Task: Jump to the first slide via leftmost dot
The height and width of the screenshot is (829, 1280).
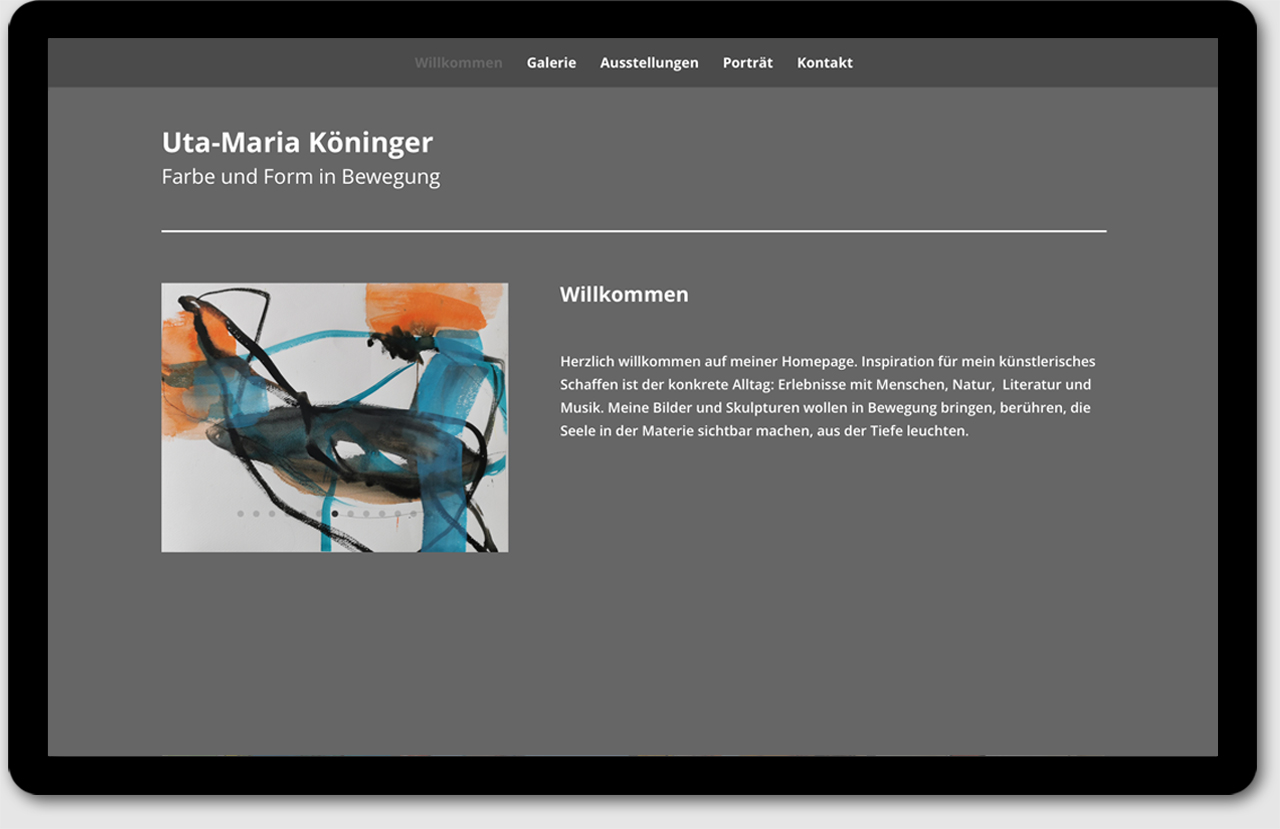Action: click(240, 514)
